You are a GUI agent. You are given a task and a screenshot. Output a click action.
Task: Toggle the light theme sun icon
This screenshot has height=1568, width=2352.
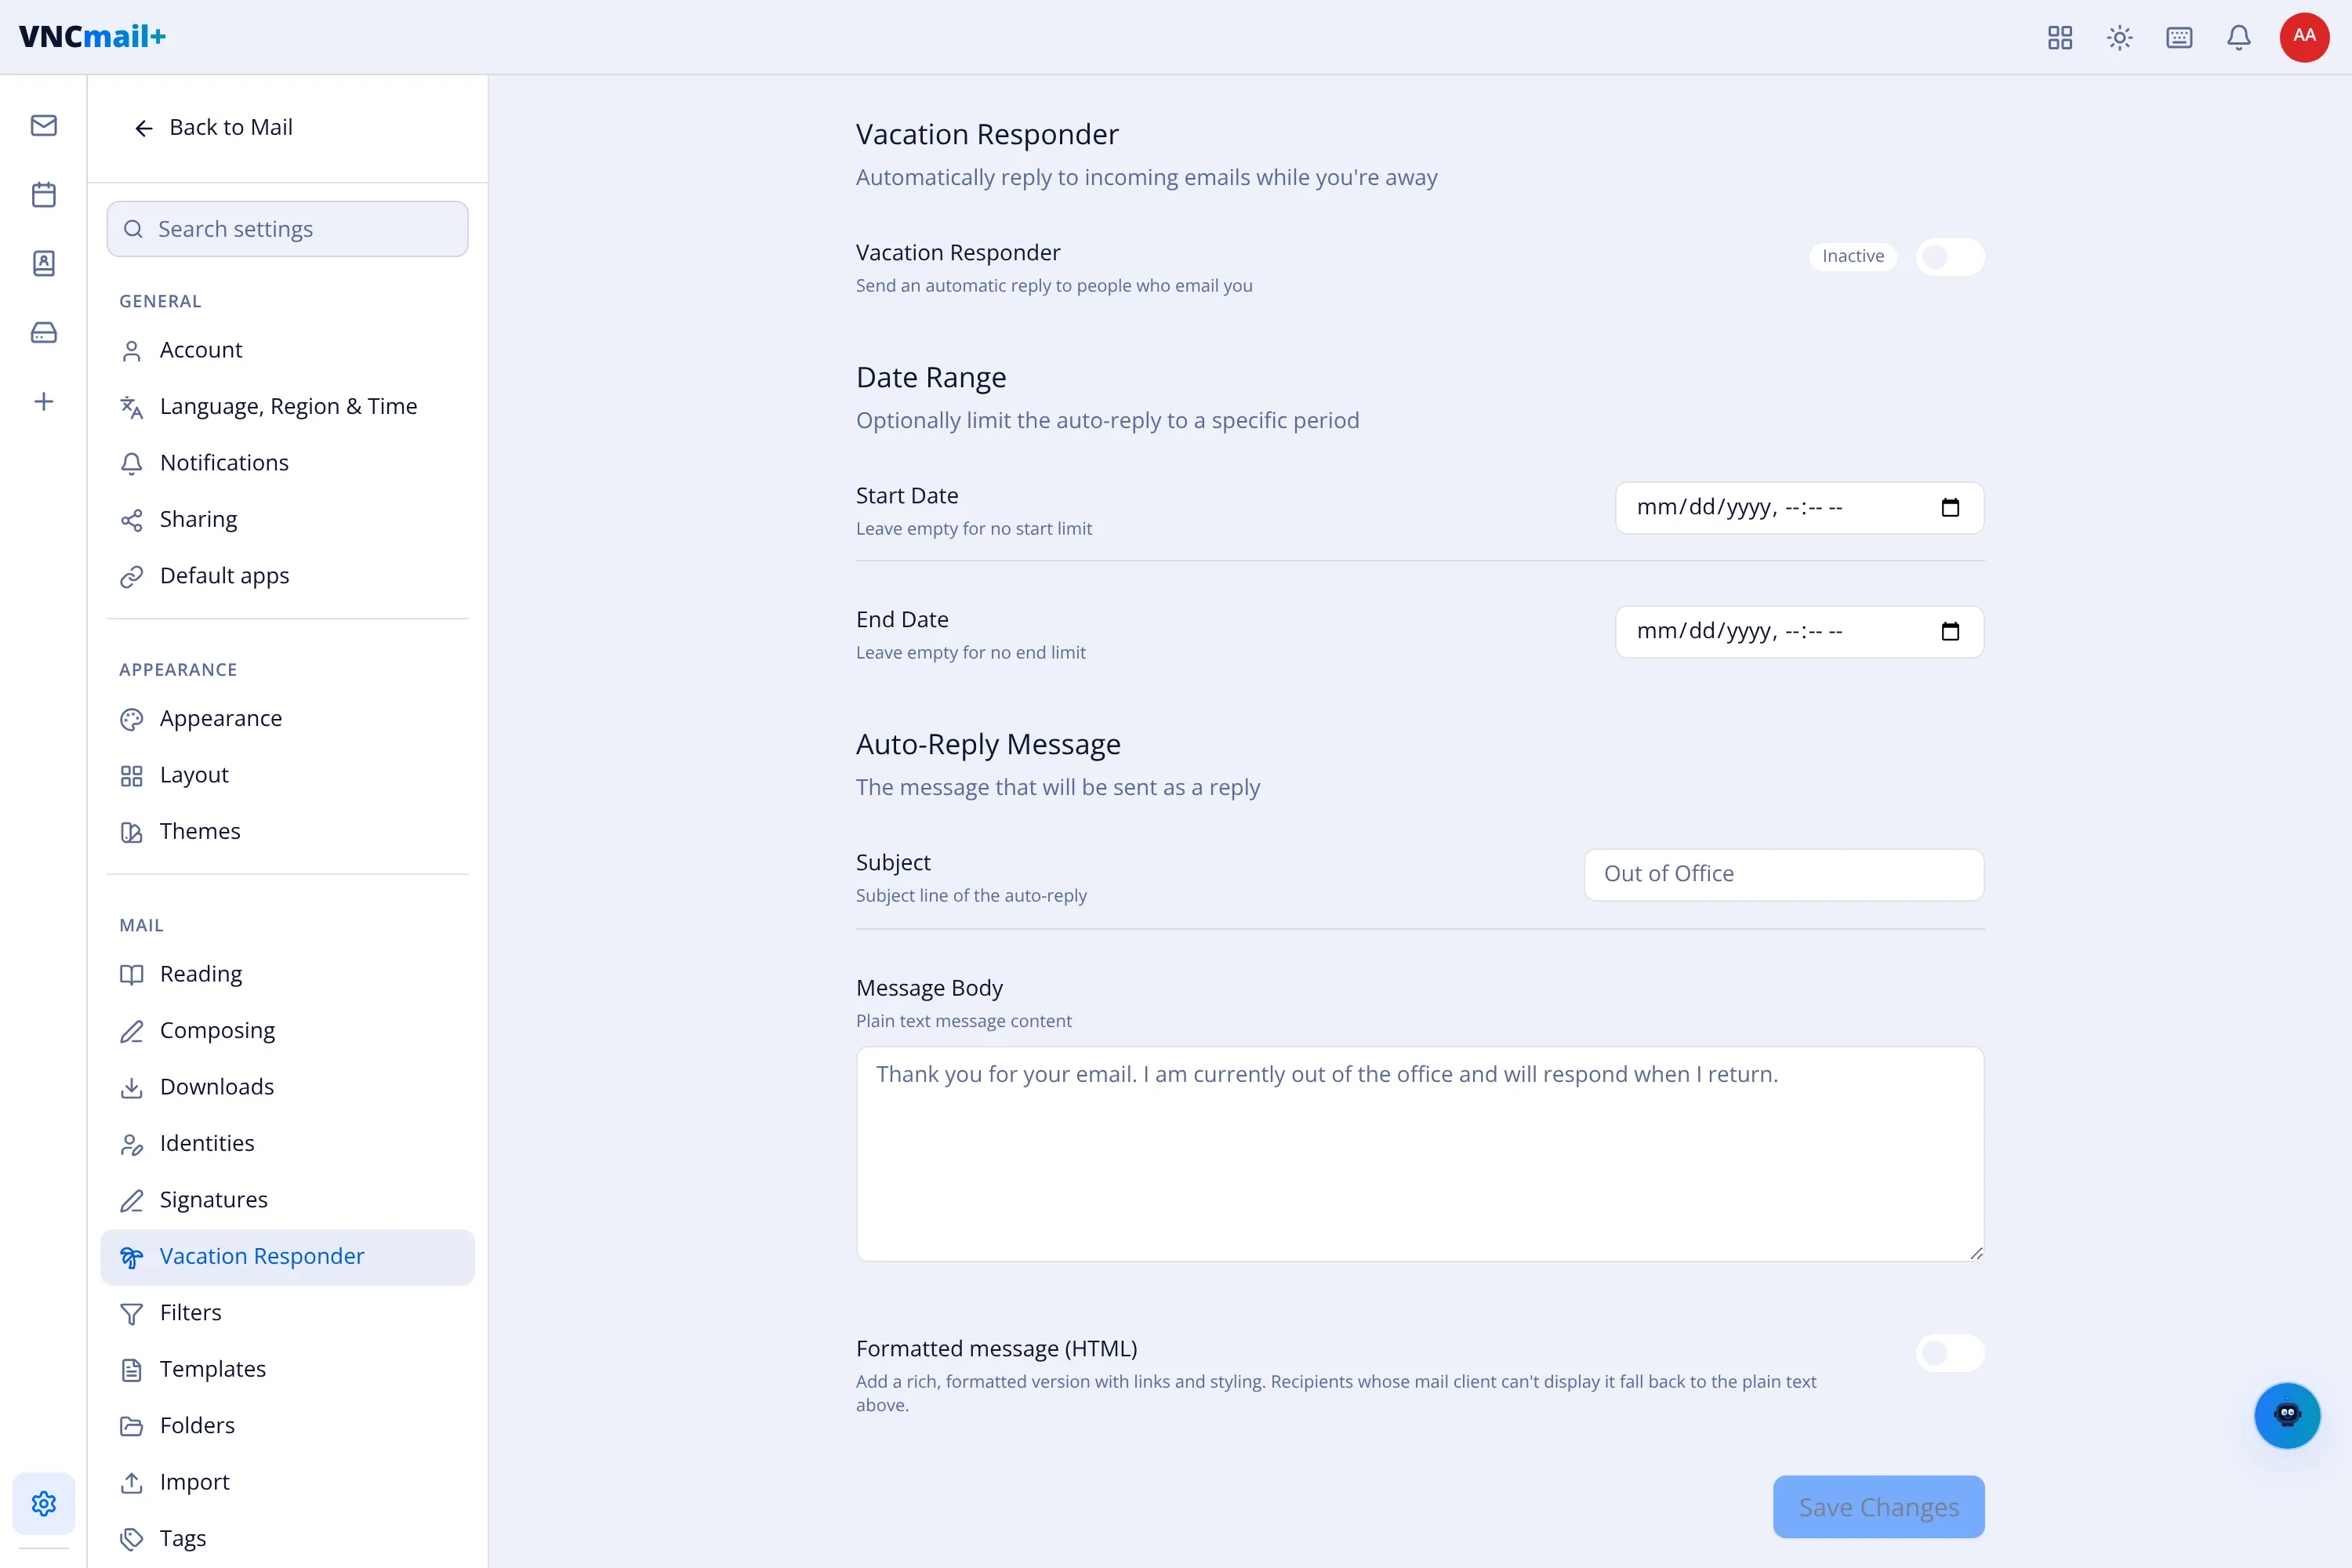coord(2120,37)
